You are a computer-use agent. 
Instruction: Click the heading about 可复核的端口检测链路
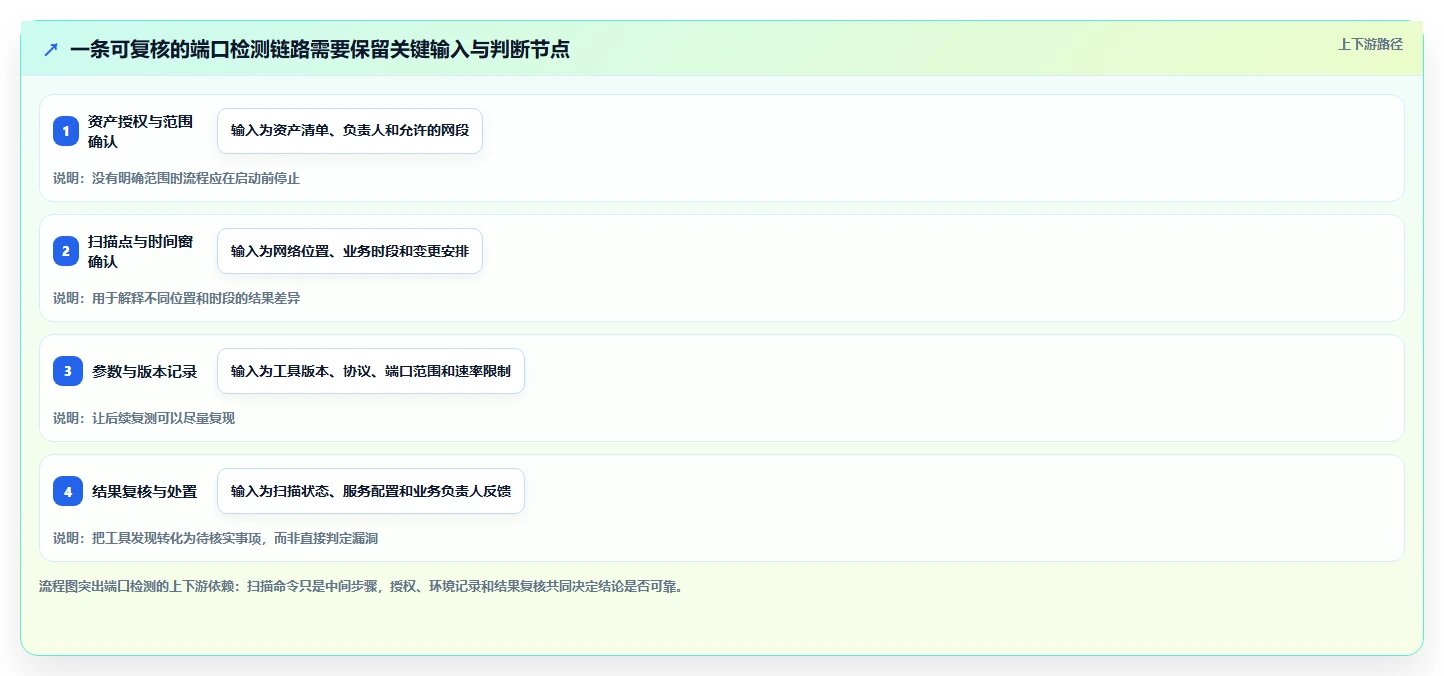(x=320, y=49)
